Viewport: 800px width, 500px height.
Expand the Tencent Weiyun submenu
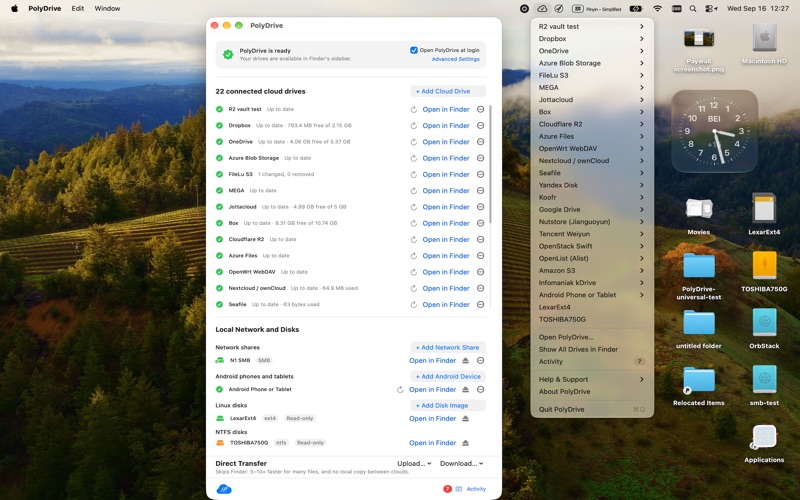coord(592,234)
